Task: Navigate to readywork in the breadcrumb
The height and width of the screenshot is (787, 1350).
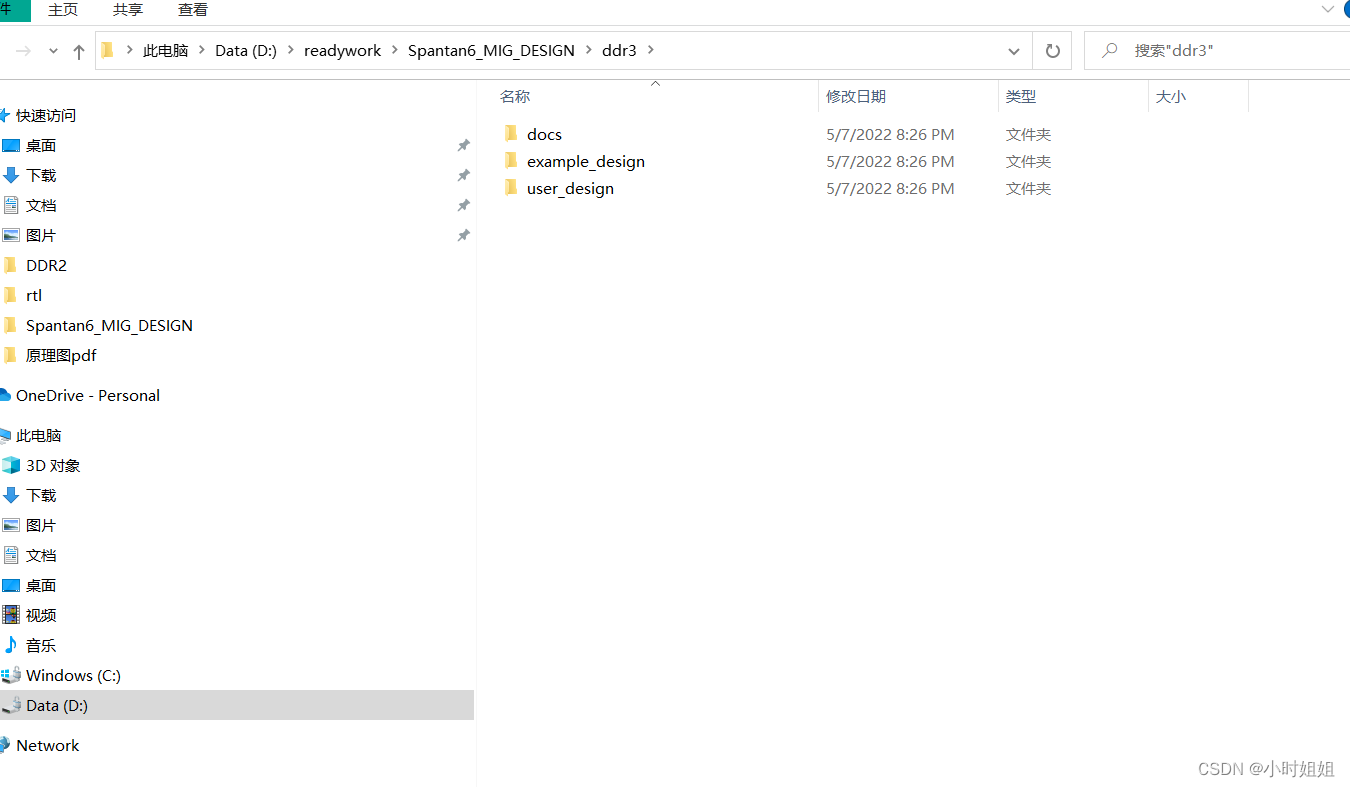Action: [342, 50]
